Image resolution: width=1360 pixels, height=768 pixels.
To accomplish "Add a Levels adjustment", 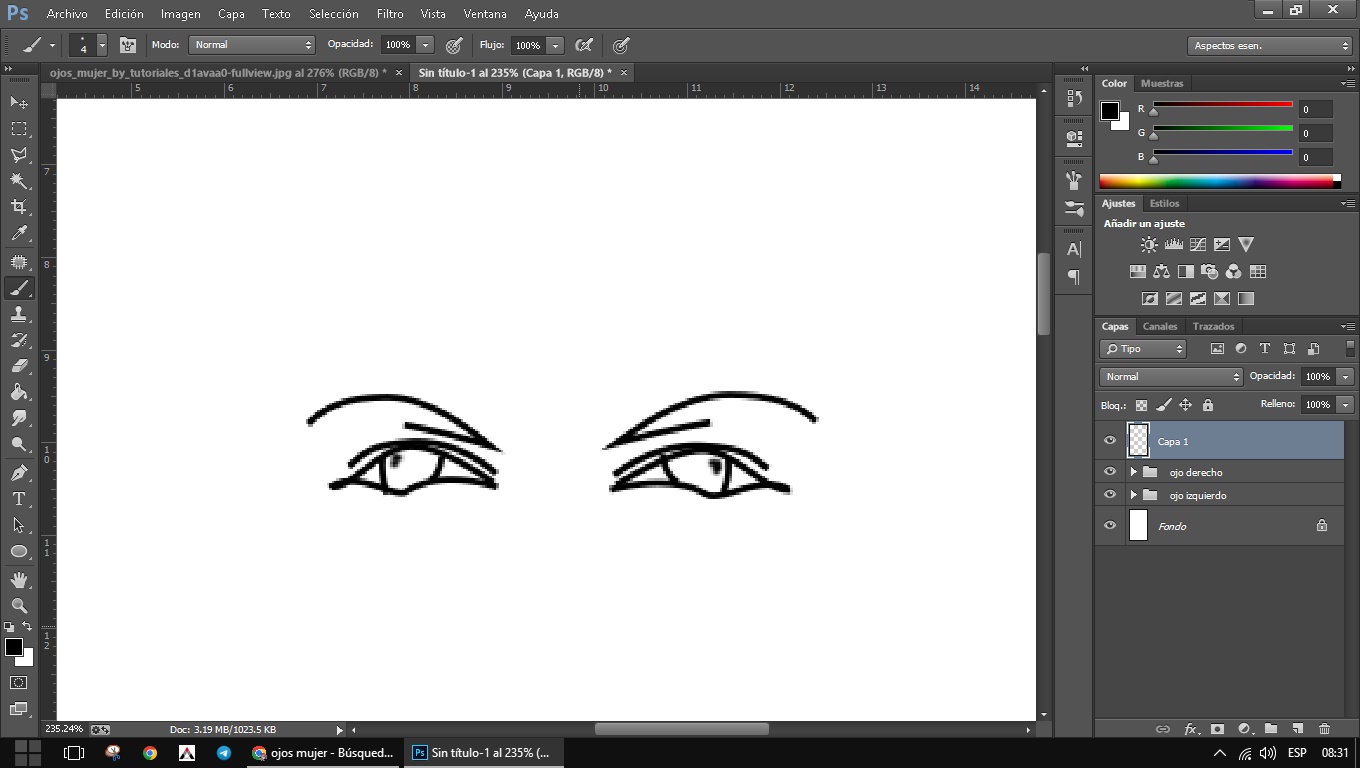I will point(1173,245).
